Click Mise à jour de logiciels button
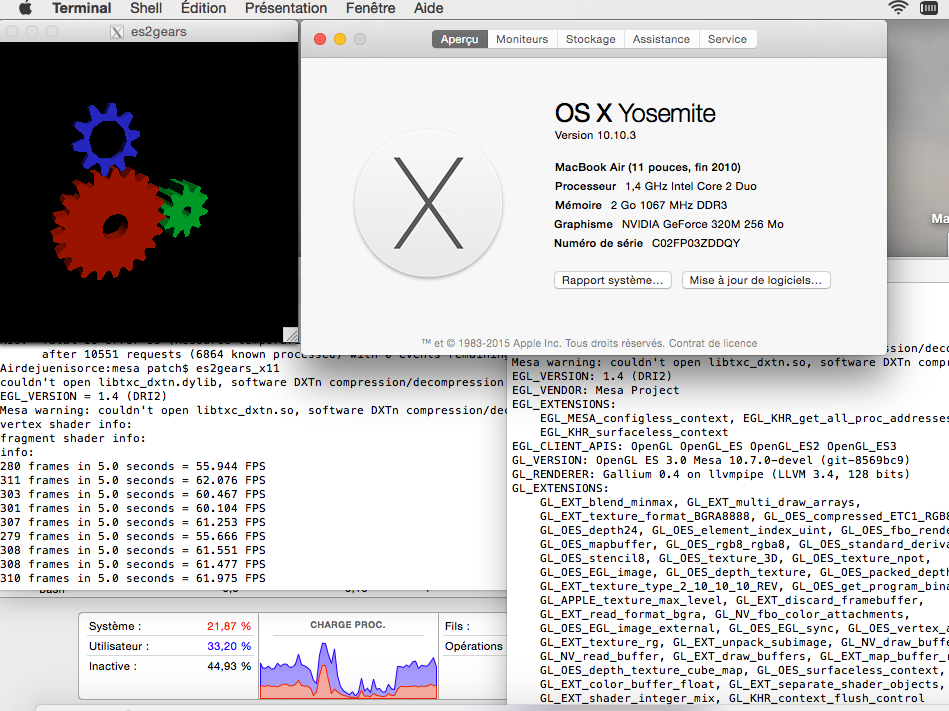 click(x=756, y=281)
